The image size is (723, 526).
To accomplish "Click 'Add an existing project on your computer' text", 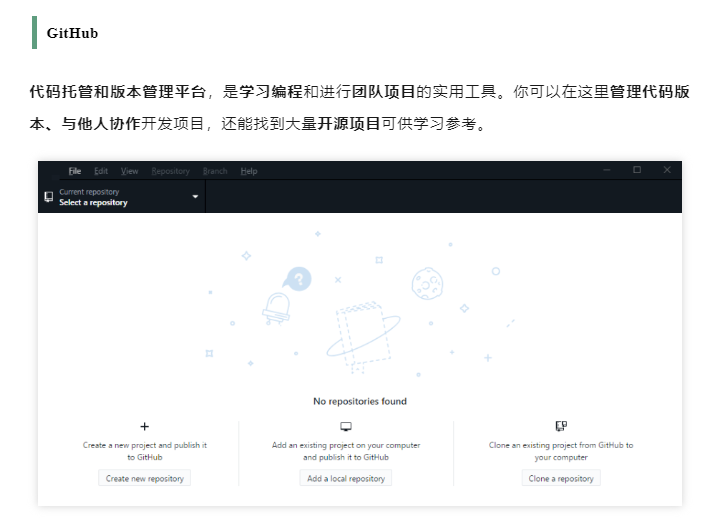I will pos(346,445).
